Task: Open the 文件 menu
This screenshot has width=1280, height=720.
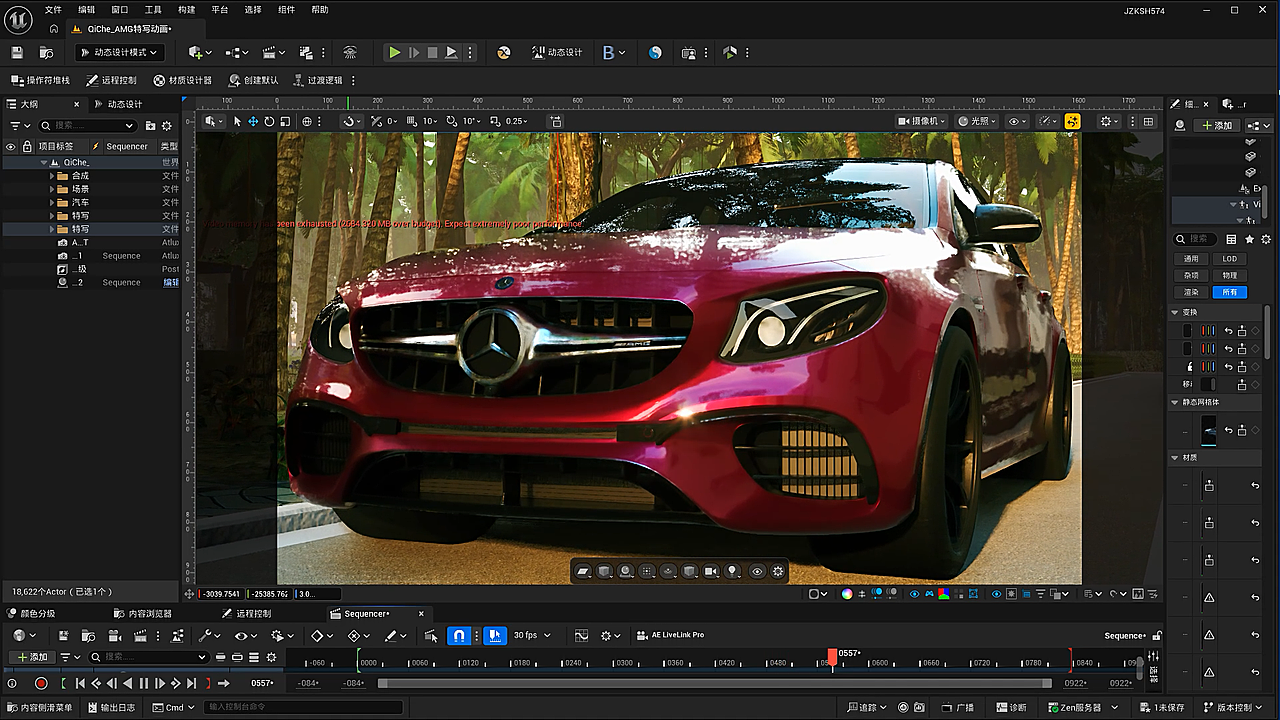Action: pos(53,10)
